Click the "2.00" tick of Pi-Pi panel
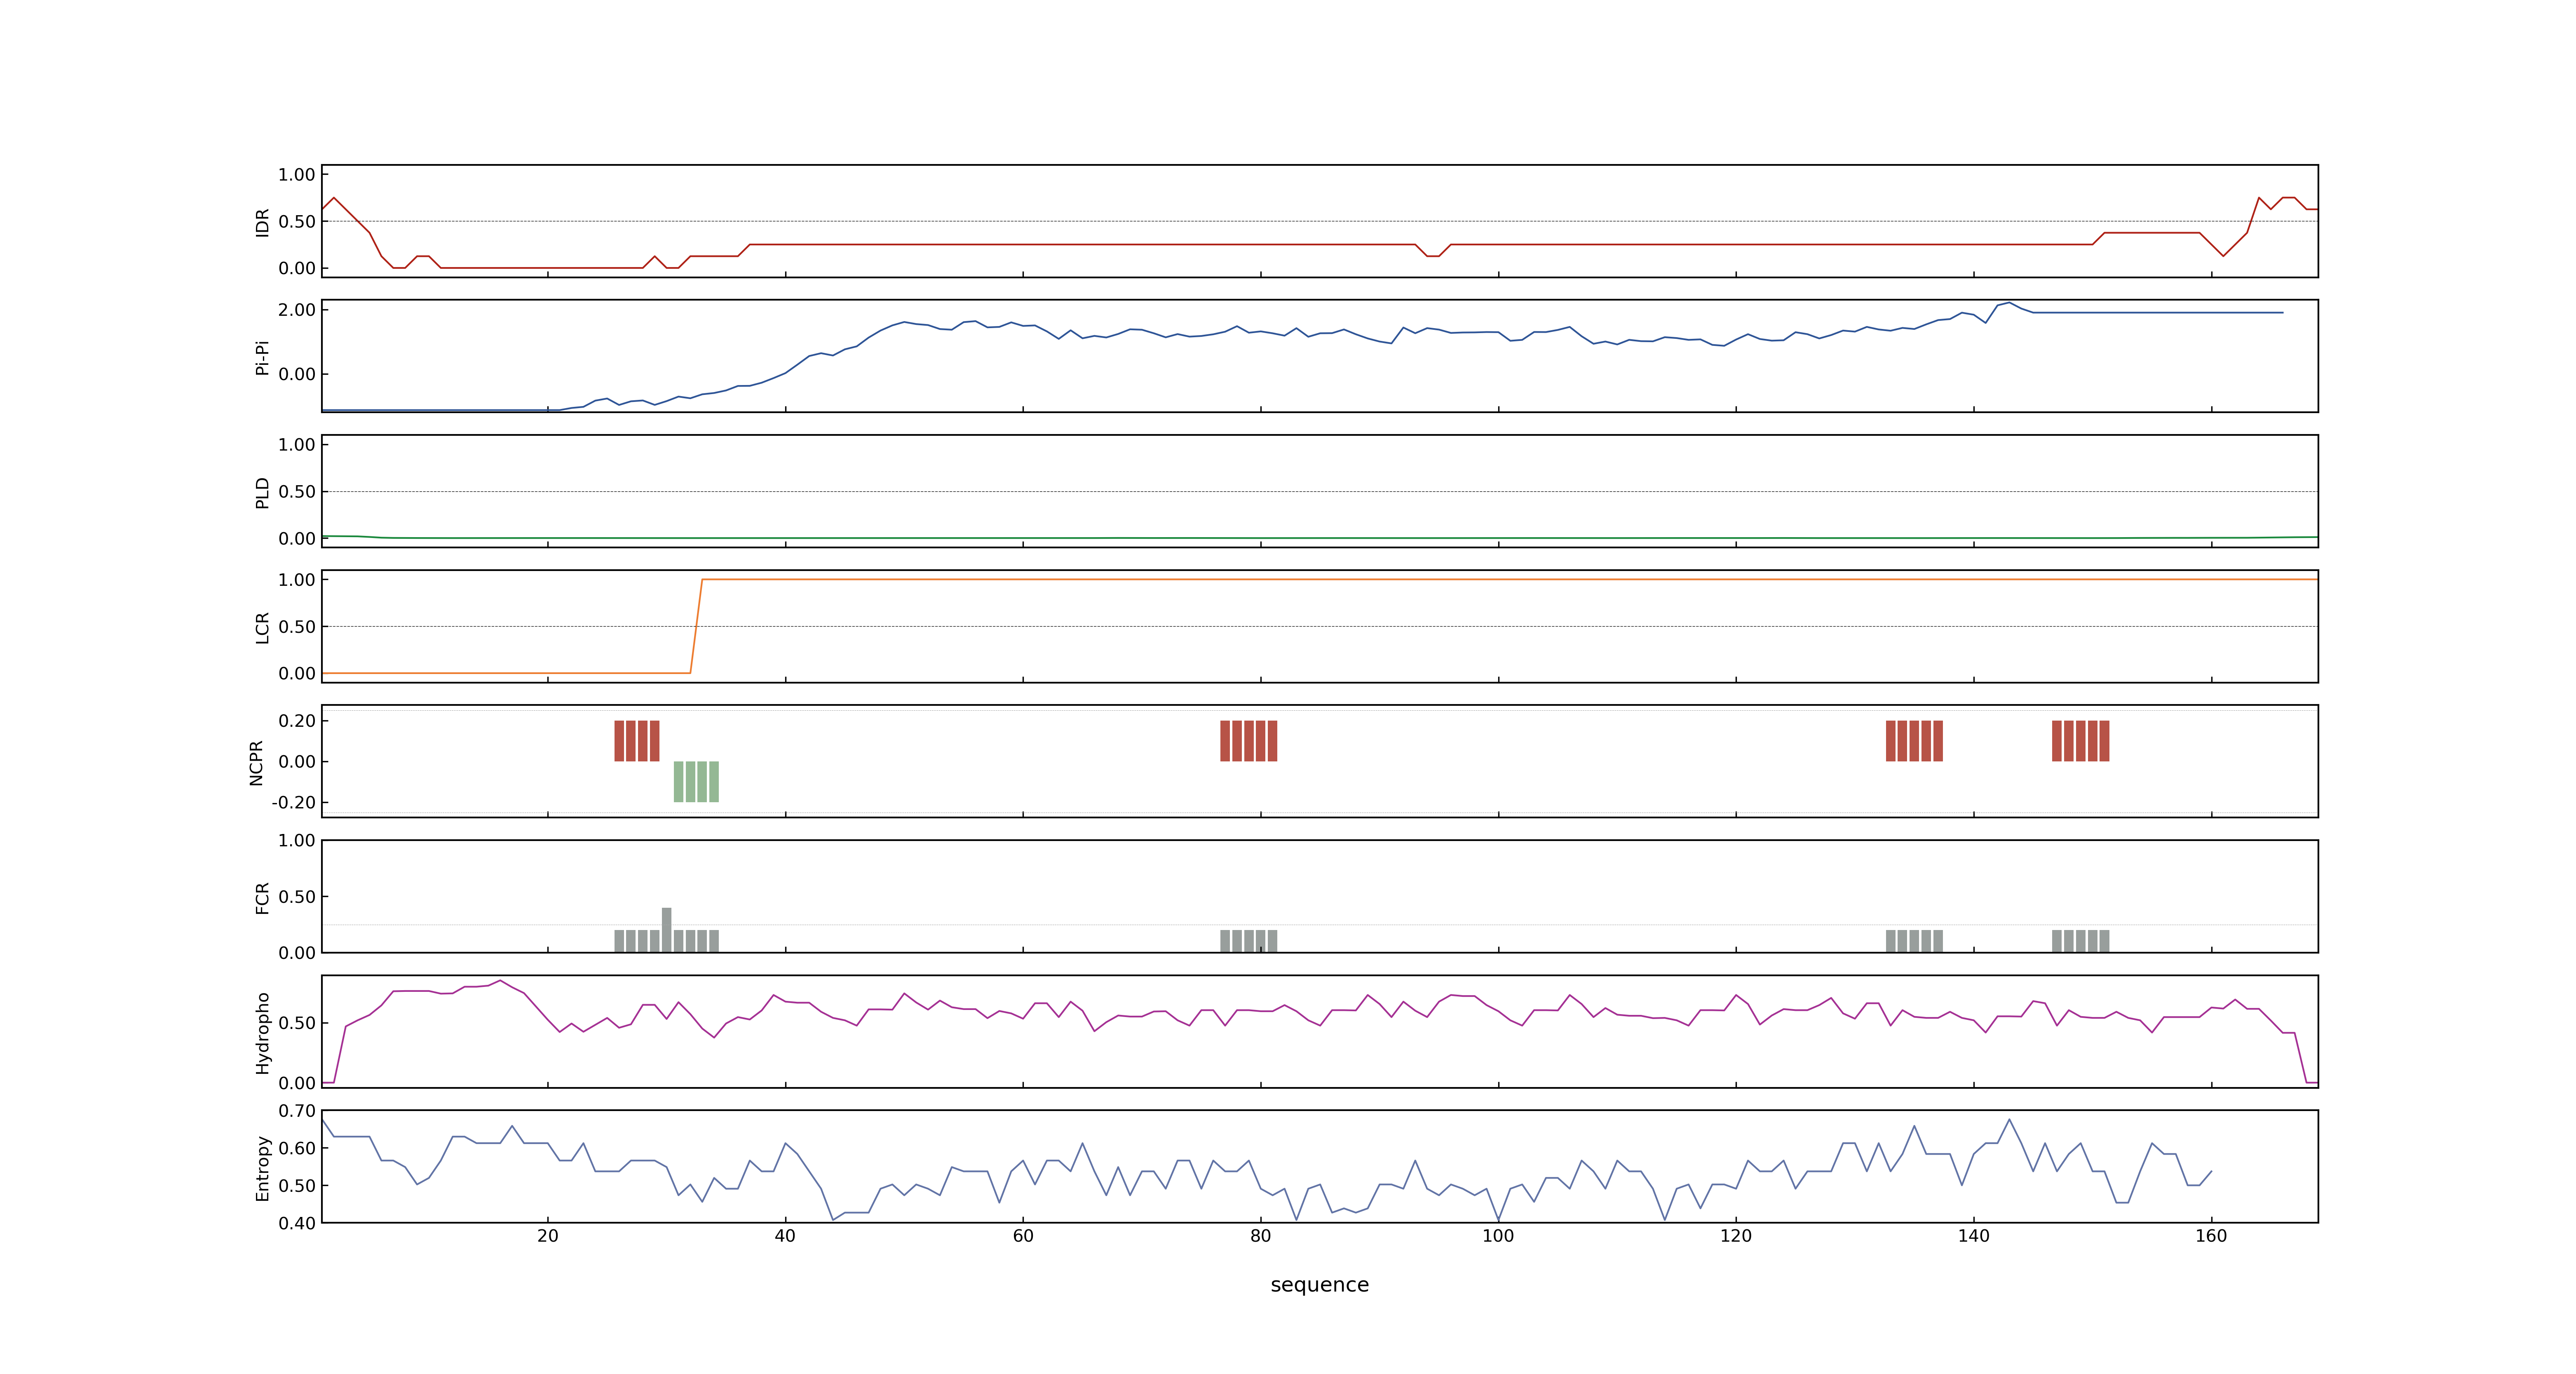 coord(297,310)
